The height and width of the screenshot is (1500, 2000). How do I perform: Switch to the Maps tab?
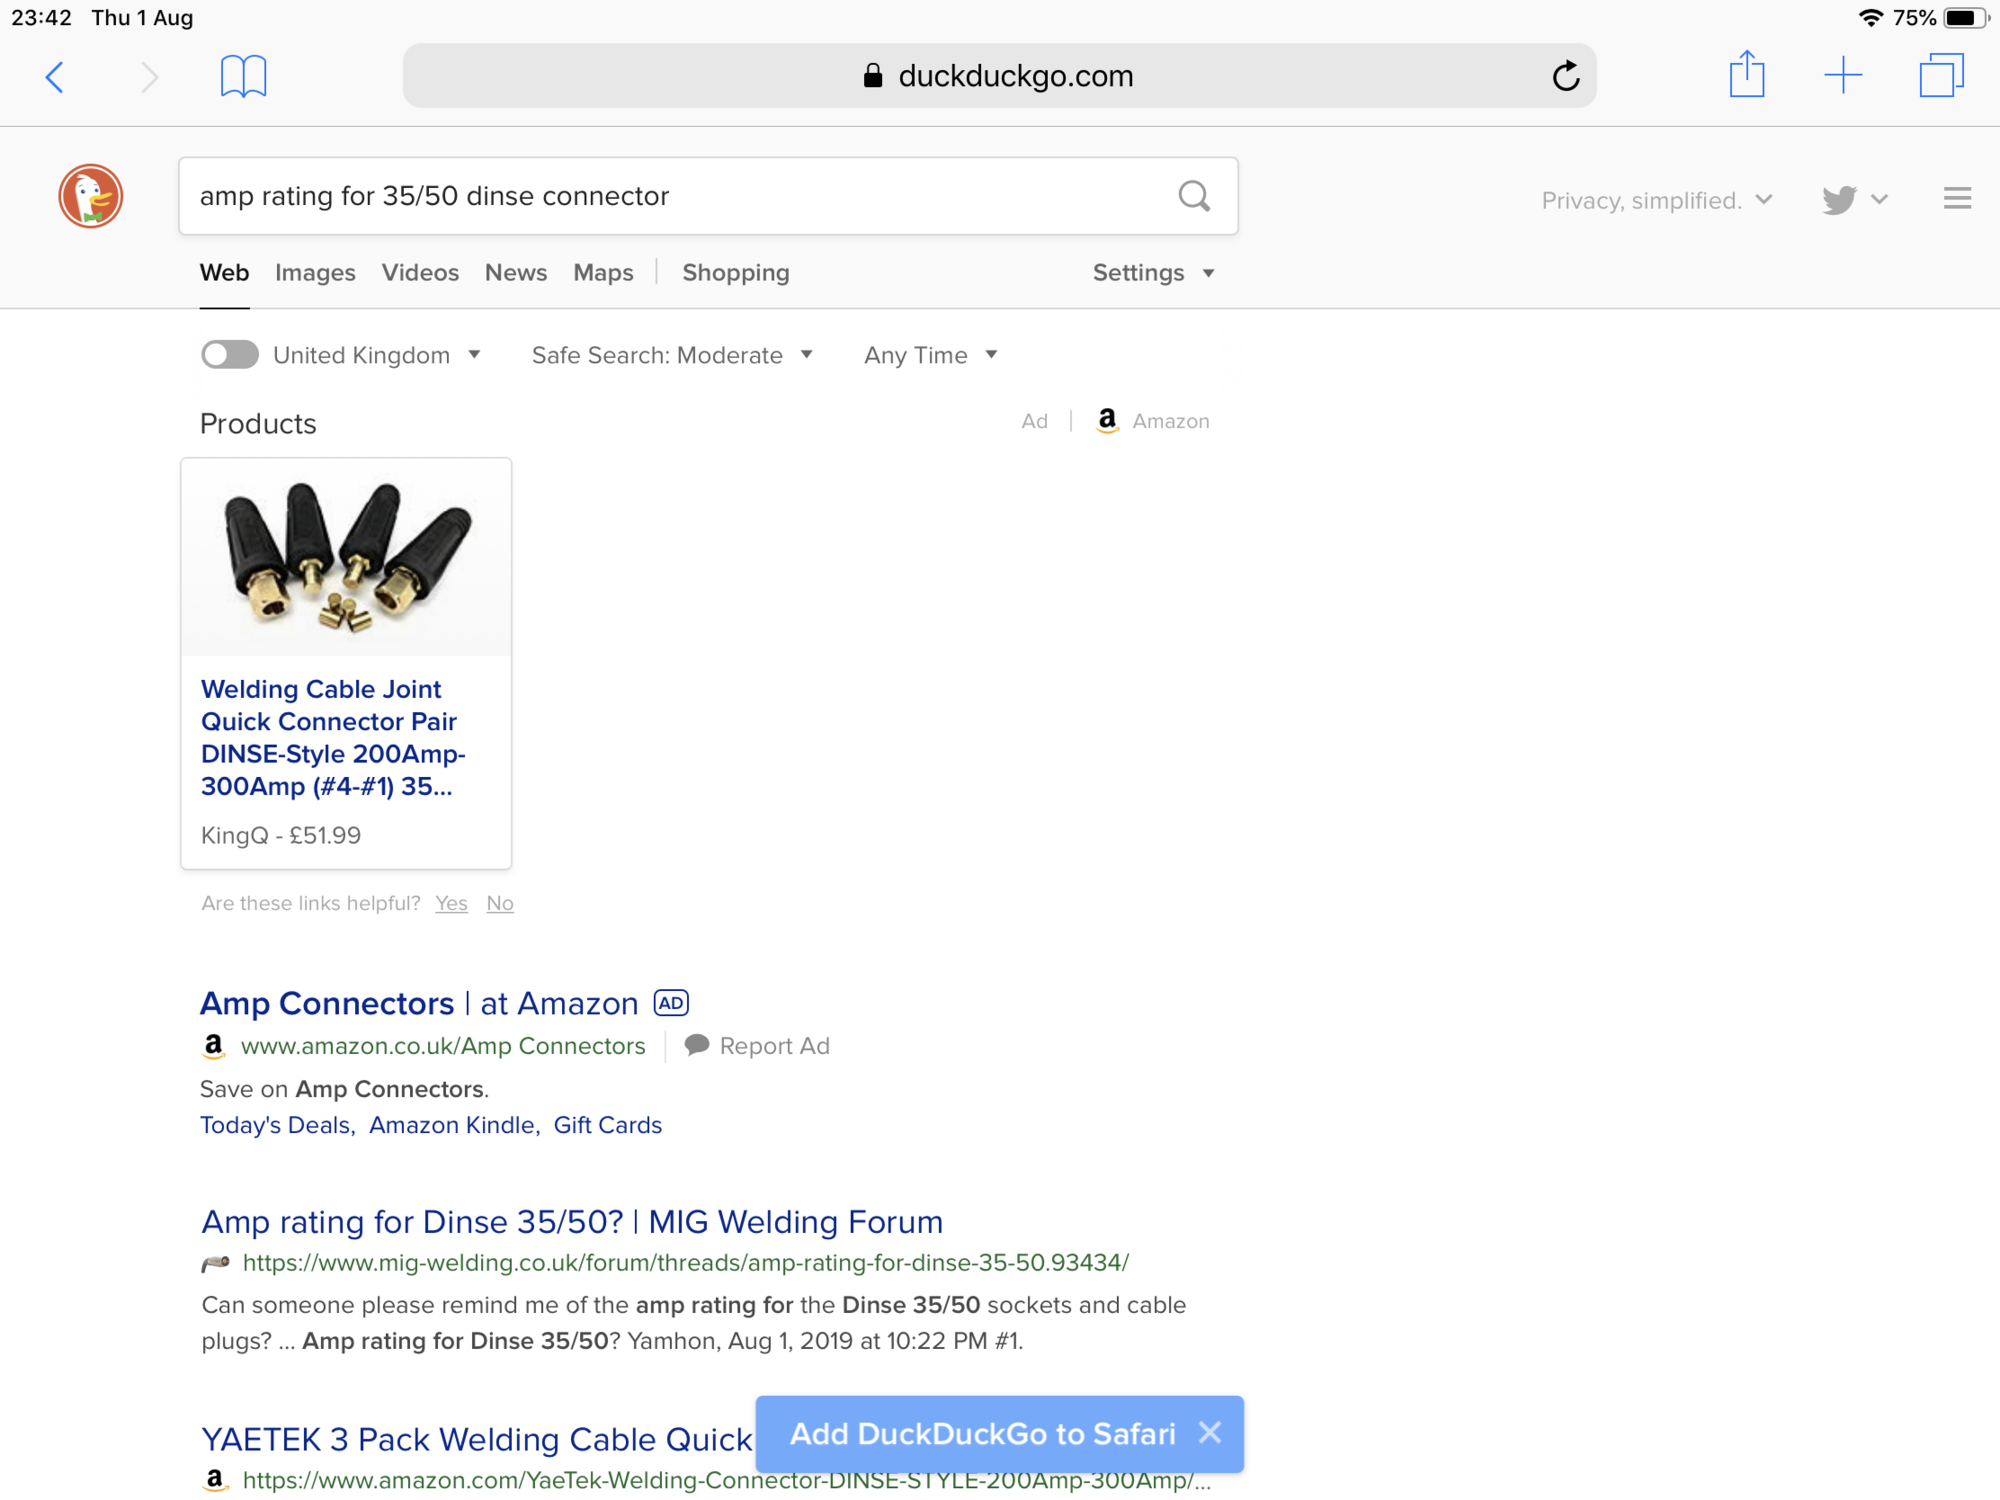tap(603, 273)
